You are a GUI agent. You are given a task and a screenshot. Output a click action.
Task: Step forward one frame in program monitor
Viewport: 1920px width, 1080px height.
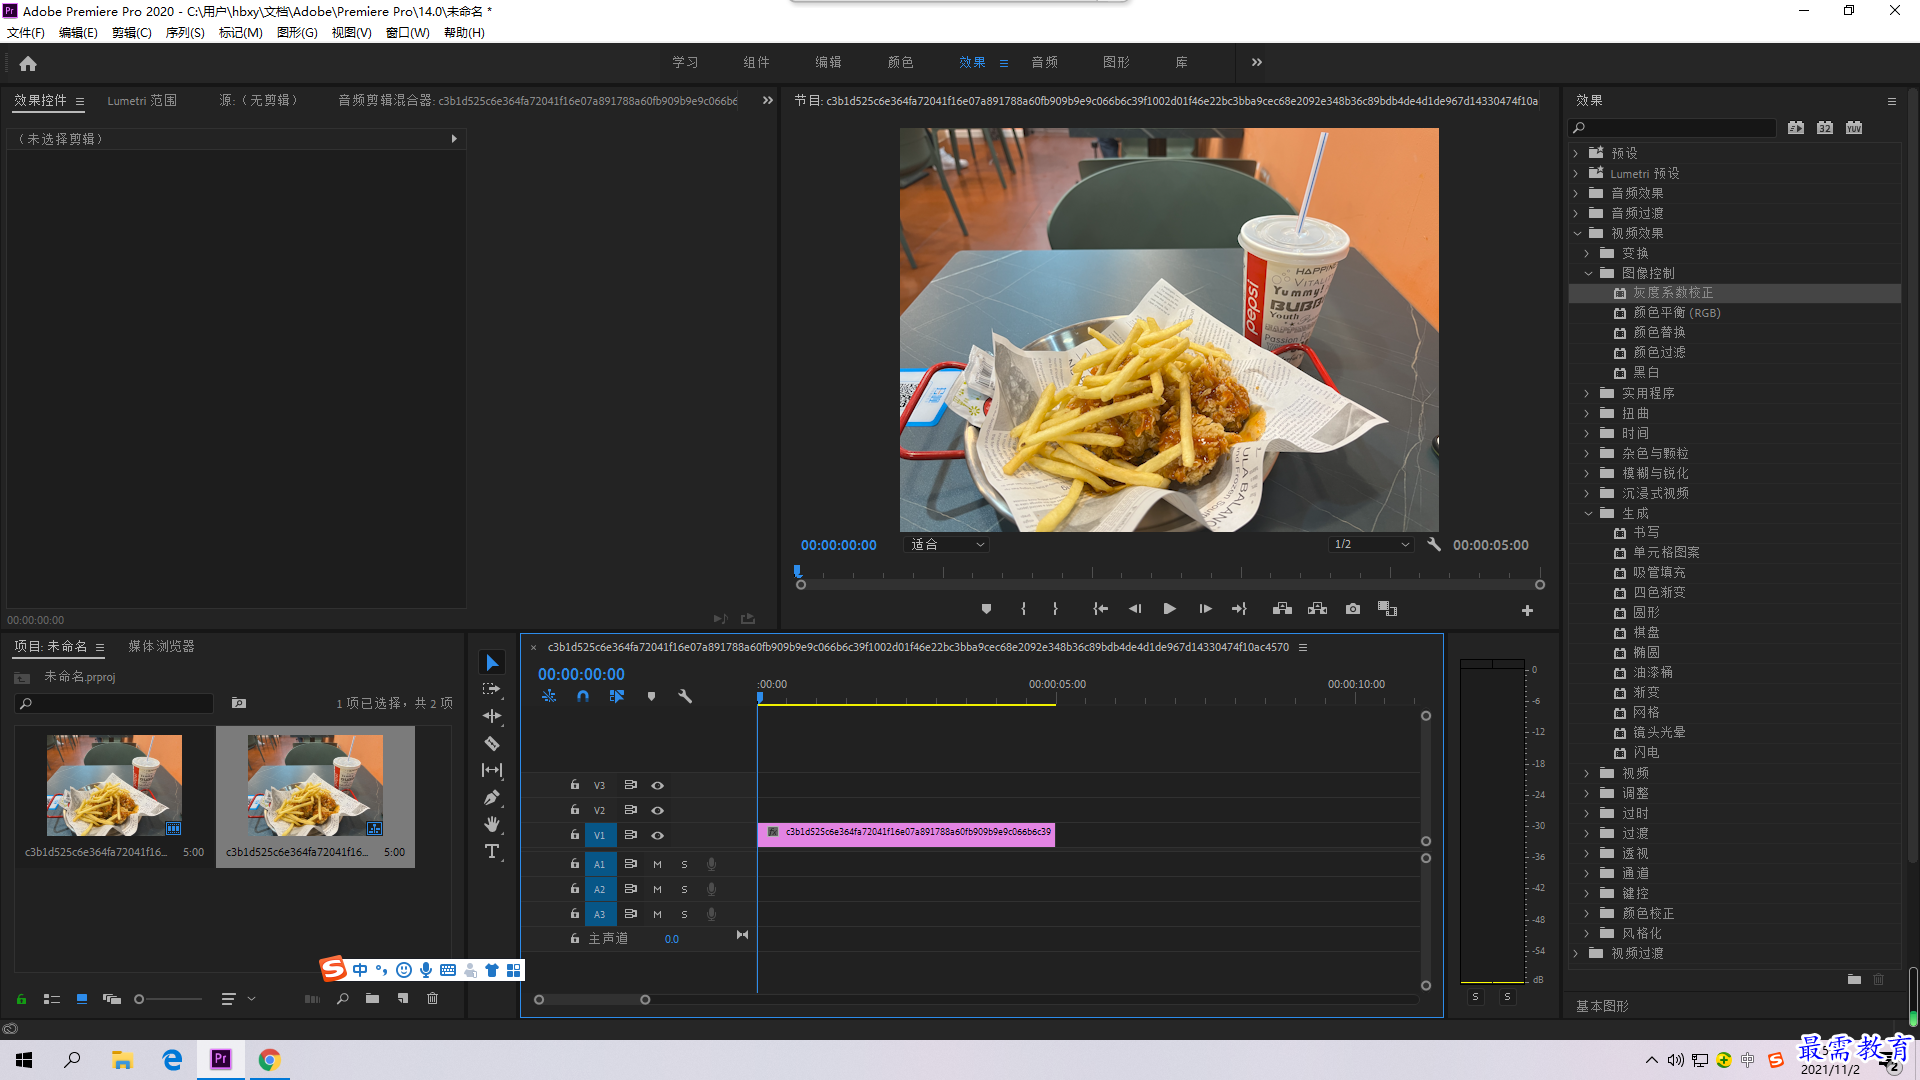(x=1205, y=609)
